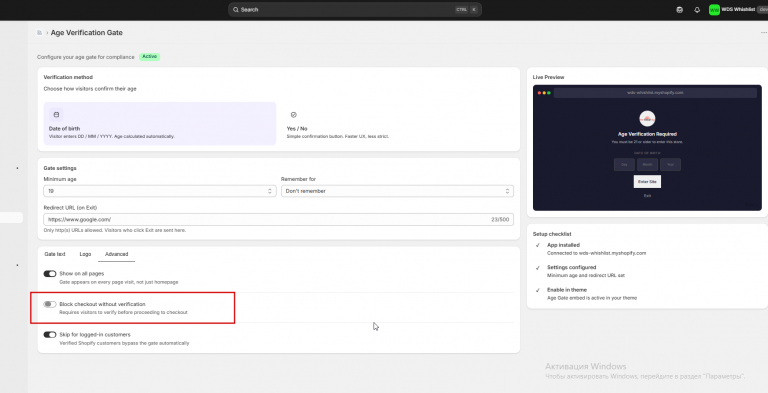Toggle Show on all pages switch

pos(50,274)
